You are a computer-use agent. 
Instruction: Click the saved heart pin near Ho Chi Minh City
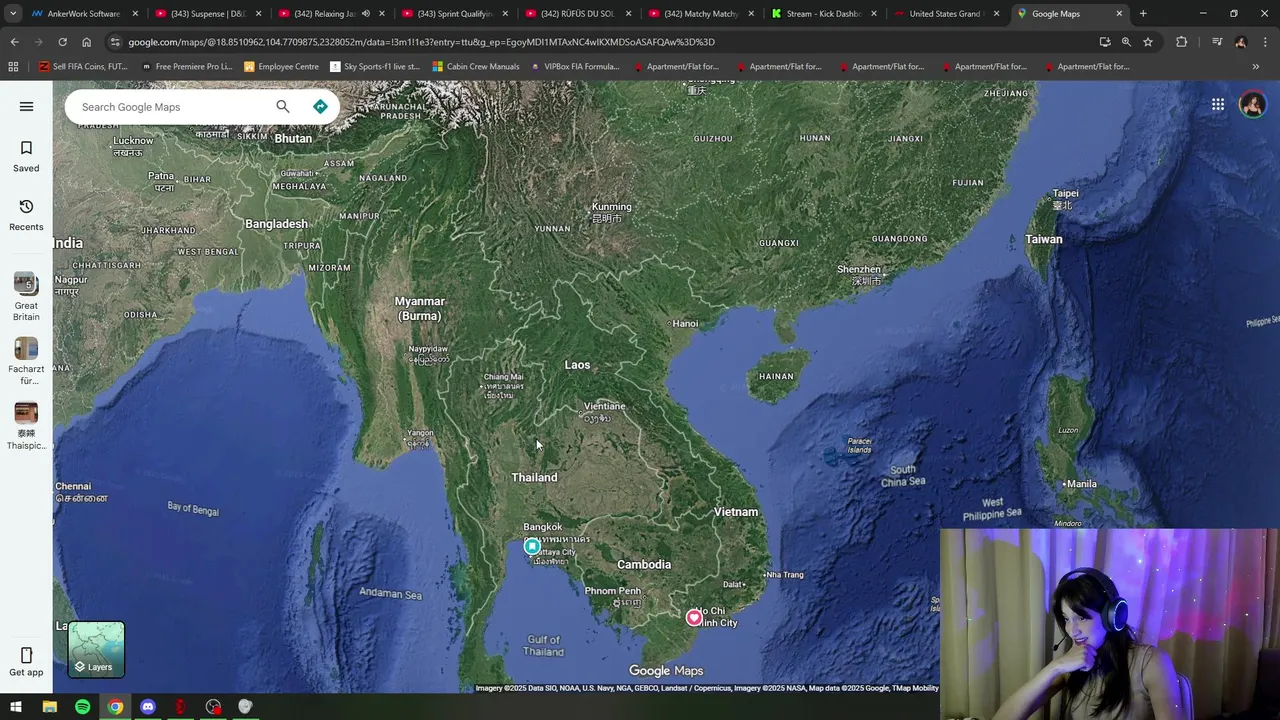(694, 618)
